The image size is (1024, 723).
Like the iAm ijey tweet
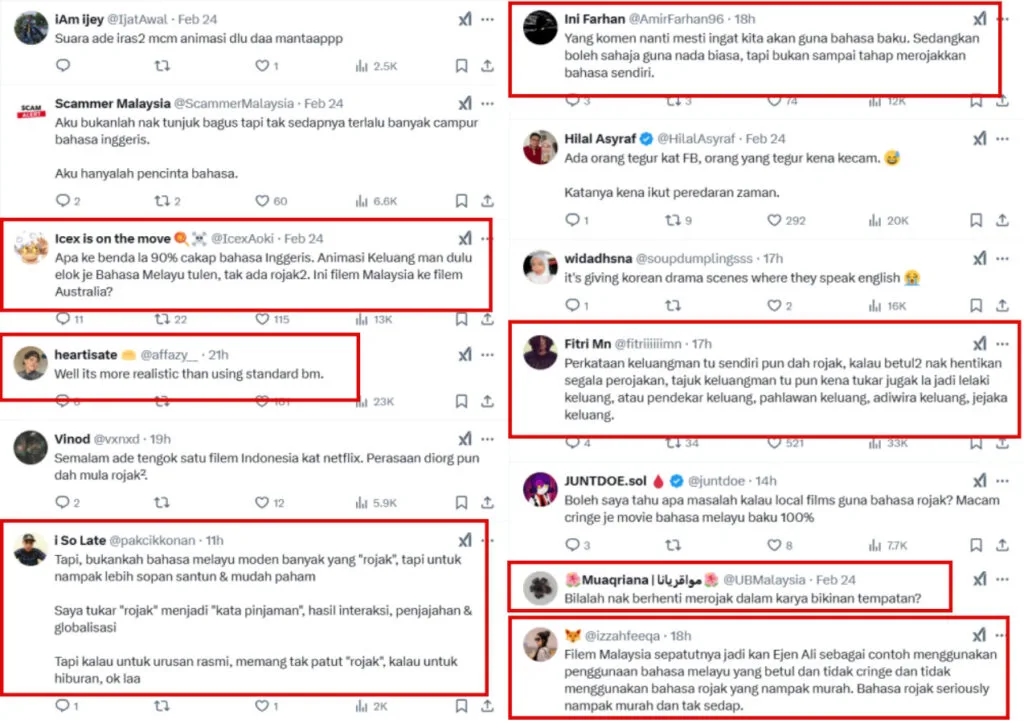263,66
